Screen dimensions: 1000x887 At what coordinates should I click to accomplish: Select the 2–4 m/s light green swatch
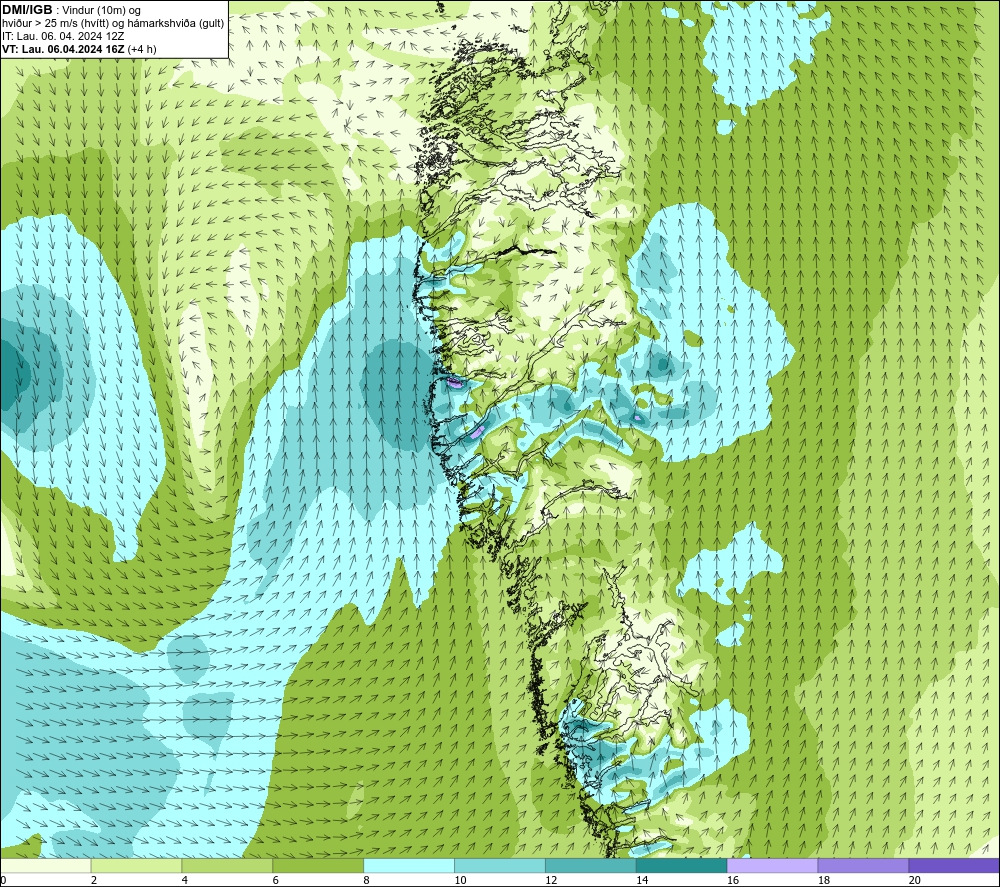tap(136, 865)
